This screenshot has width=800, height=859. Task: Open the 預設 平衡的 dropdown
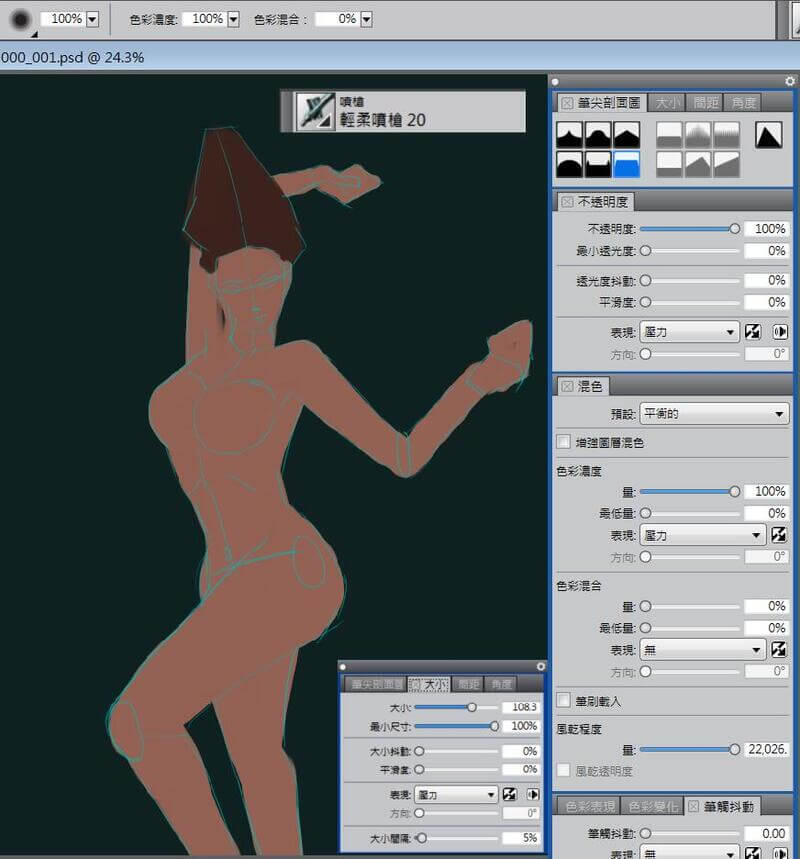714,414
